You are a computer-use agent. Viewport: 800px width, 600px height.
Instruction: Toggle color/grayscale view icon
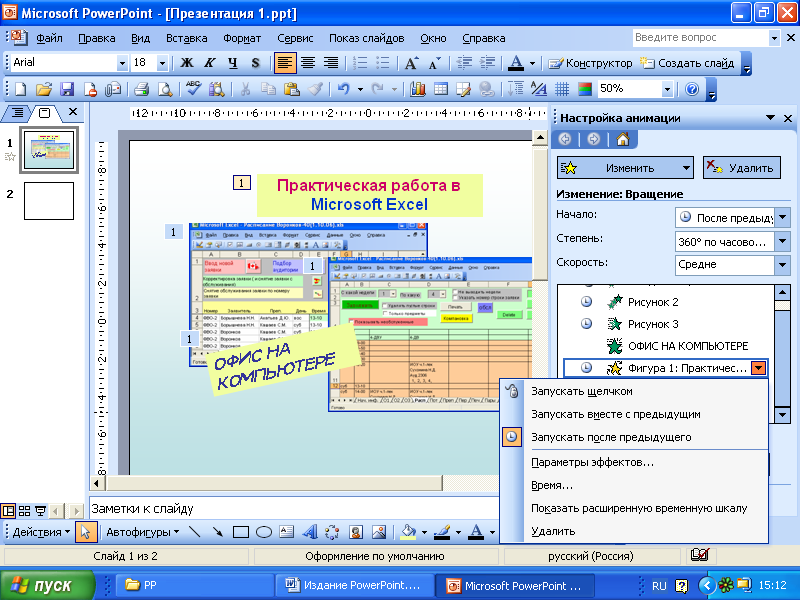tap(585, 89)
